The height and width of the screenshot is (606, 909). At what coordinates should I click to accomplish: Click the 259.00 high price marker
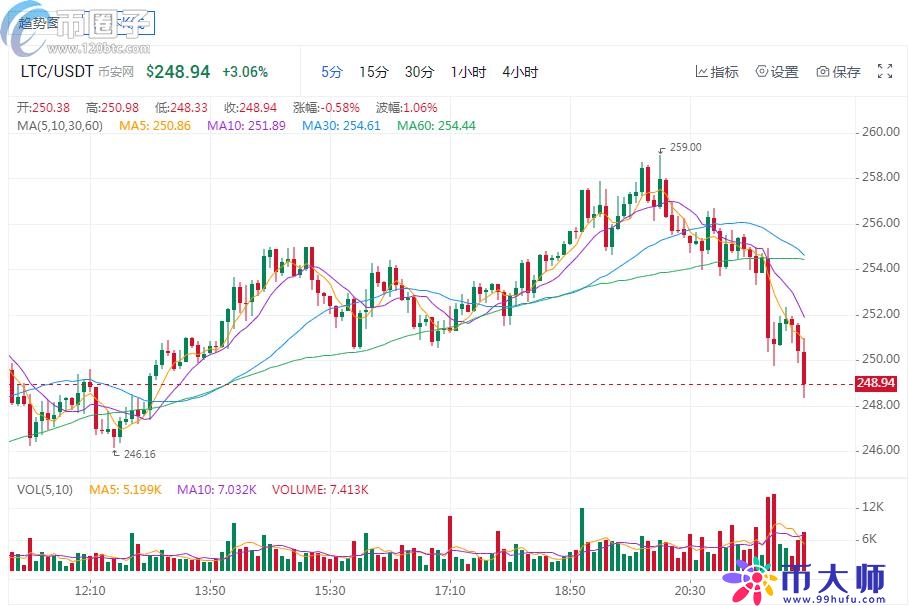(x=685, y=147)
